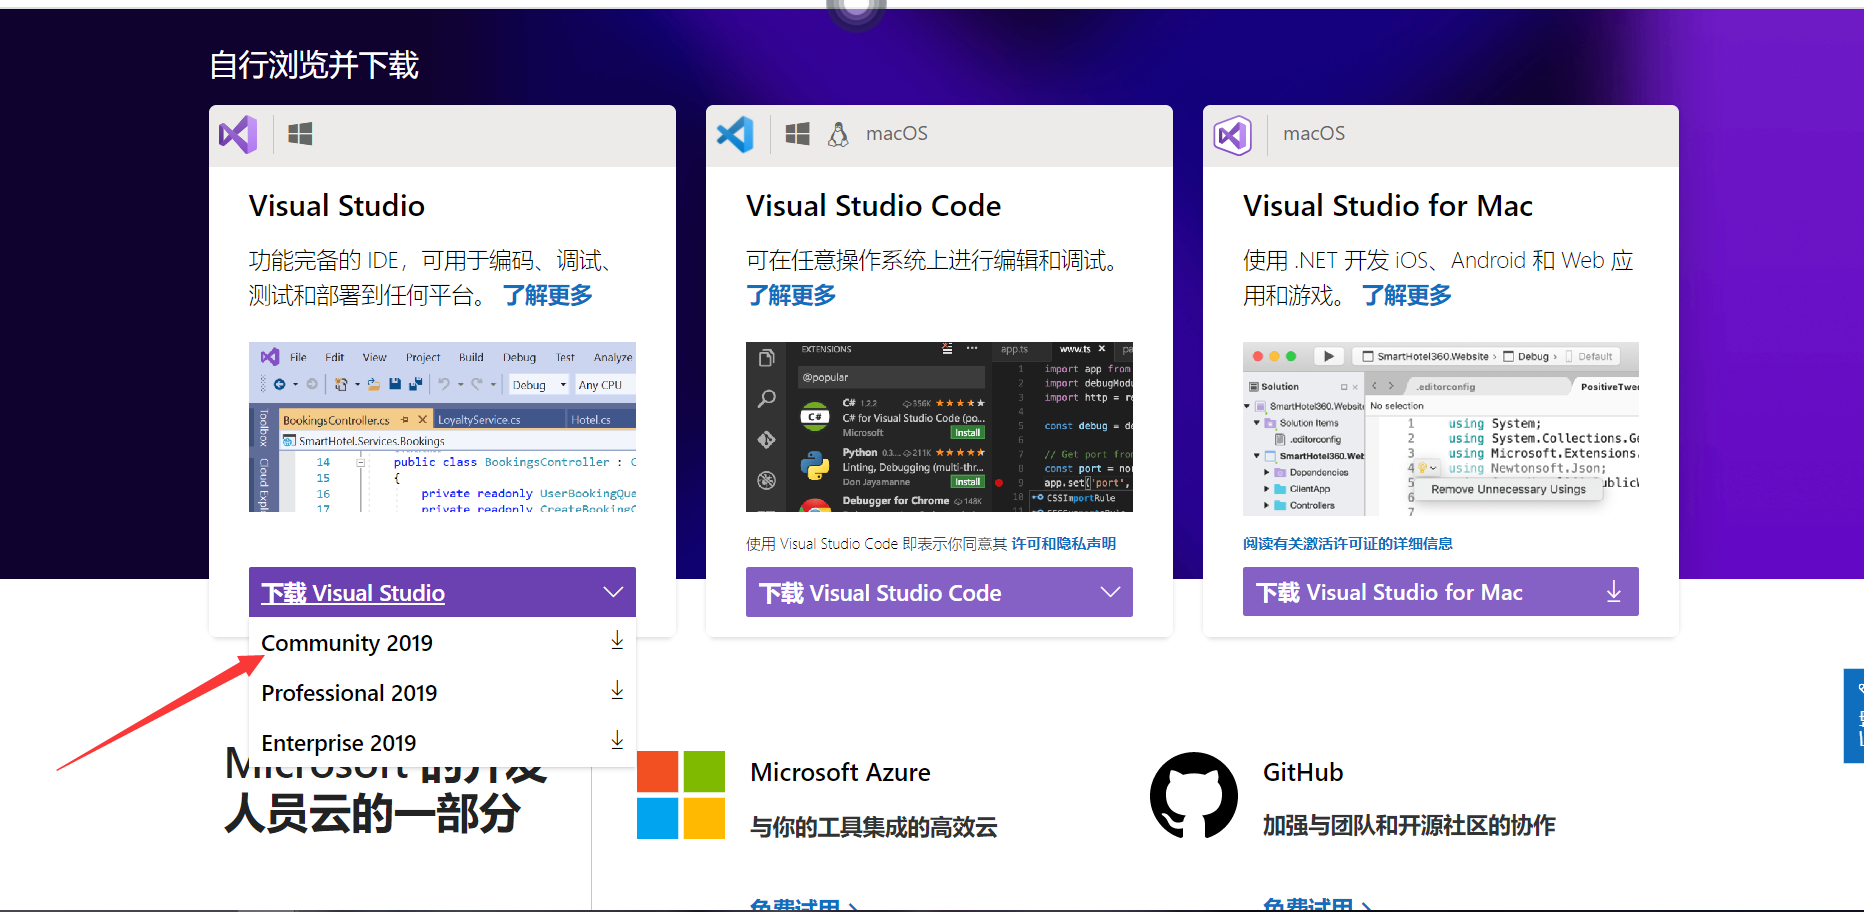1864x912 pixels.
Task: Click the 下载 Visual Studio button text
Action: tap(353, 593)
